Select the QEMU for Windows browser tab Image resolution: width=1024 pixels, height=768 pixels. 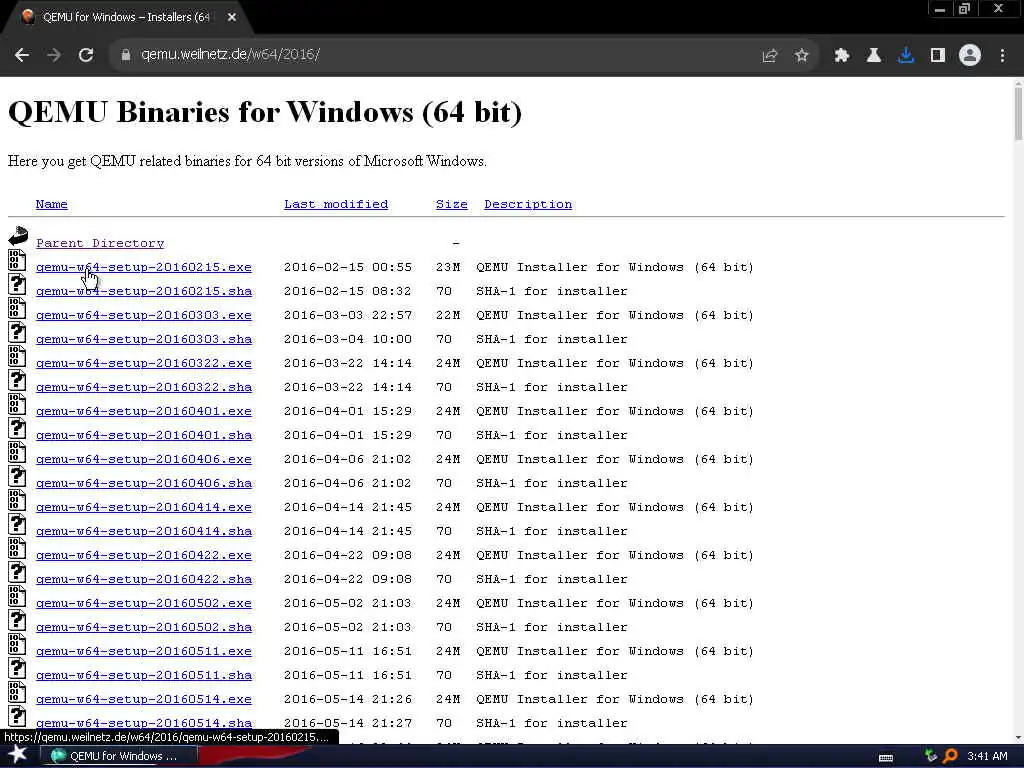pos(127,18)
